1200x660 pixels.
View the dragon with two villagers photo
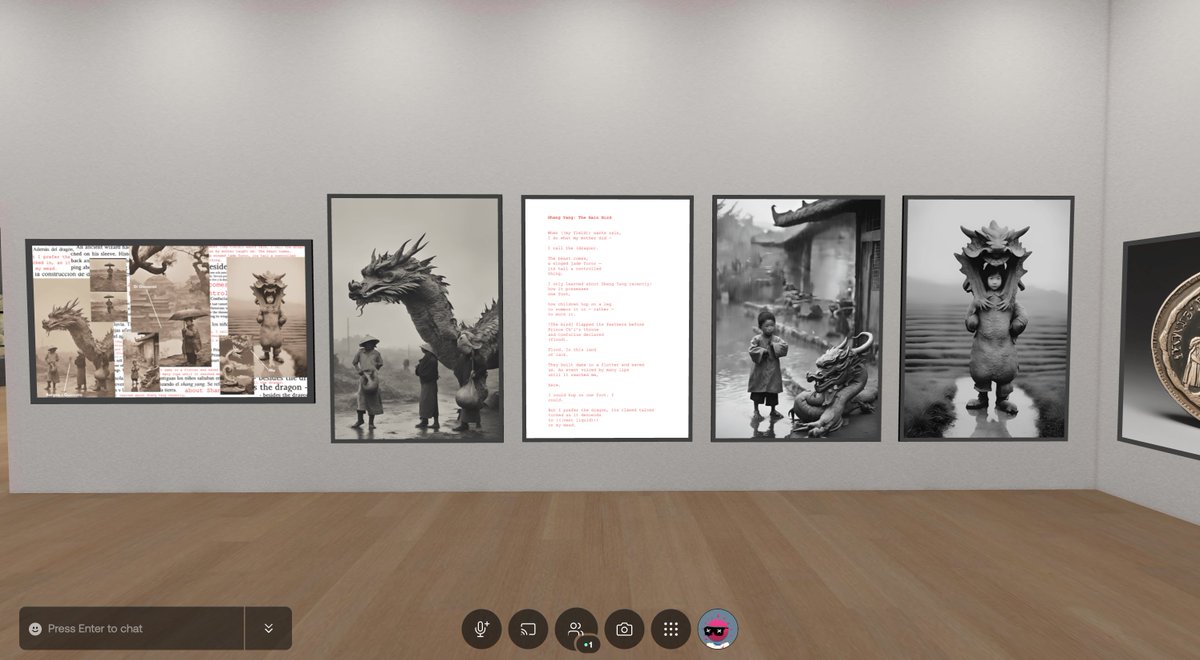coord(416,318)
